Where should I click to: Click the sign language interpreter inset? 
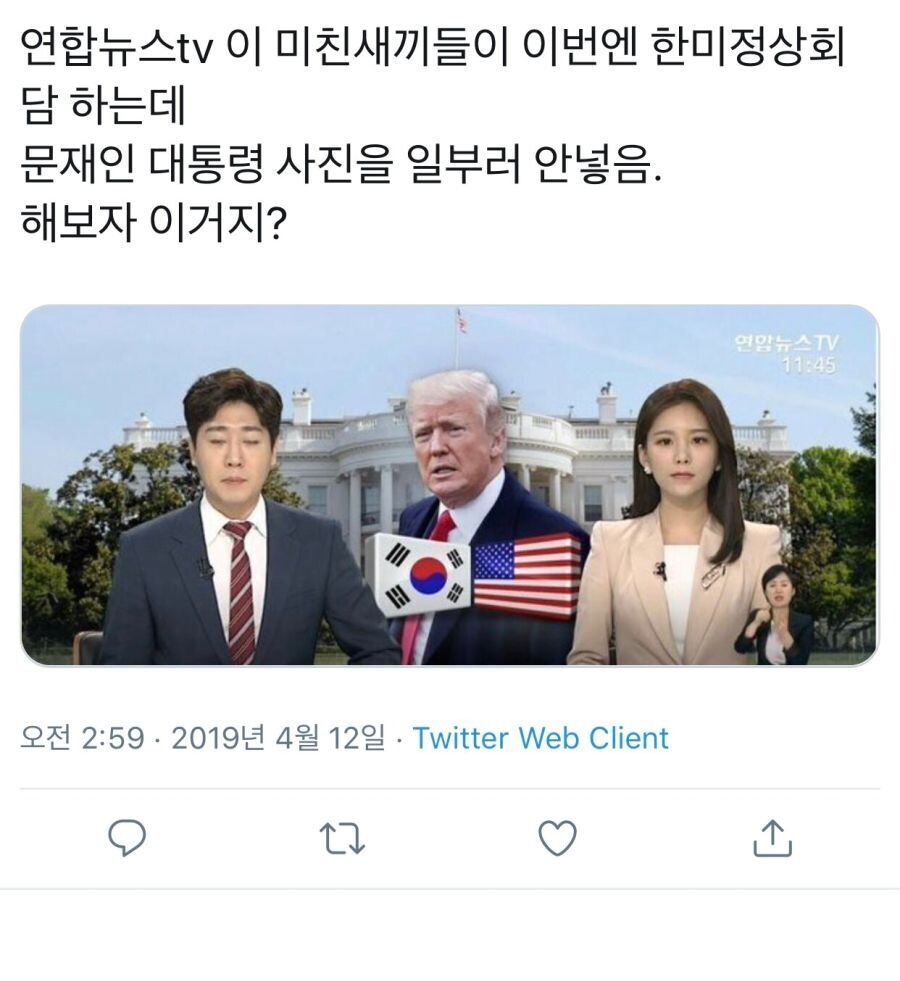click(775, 614)
